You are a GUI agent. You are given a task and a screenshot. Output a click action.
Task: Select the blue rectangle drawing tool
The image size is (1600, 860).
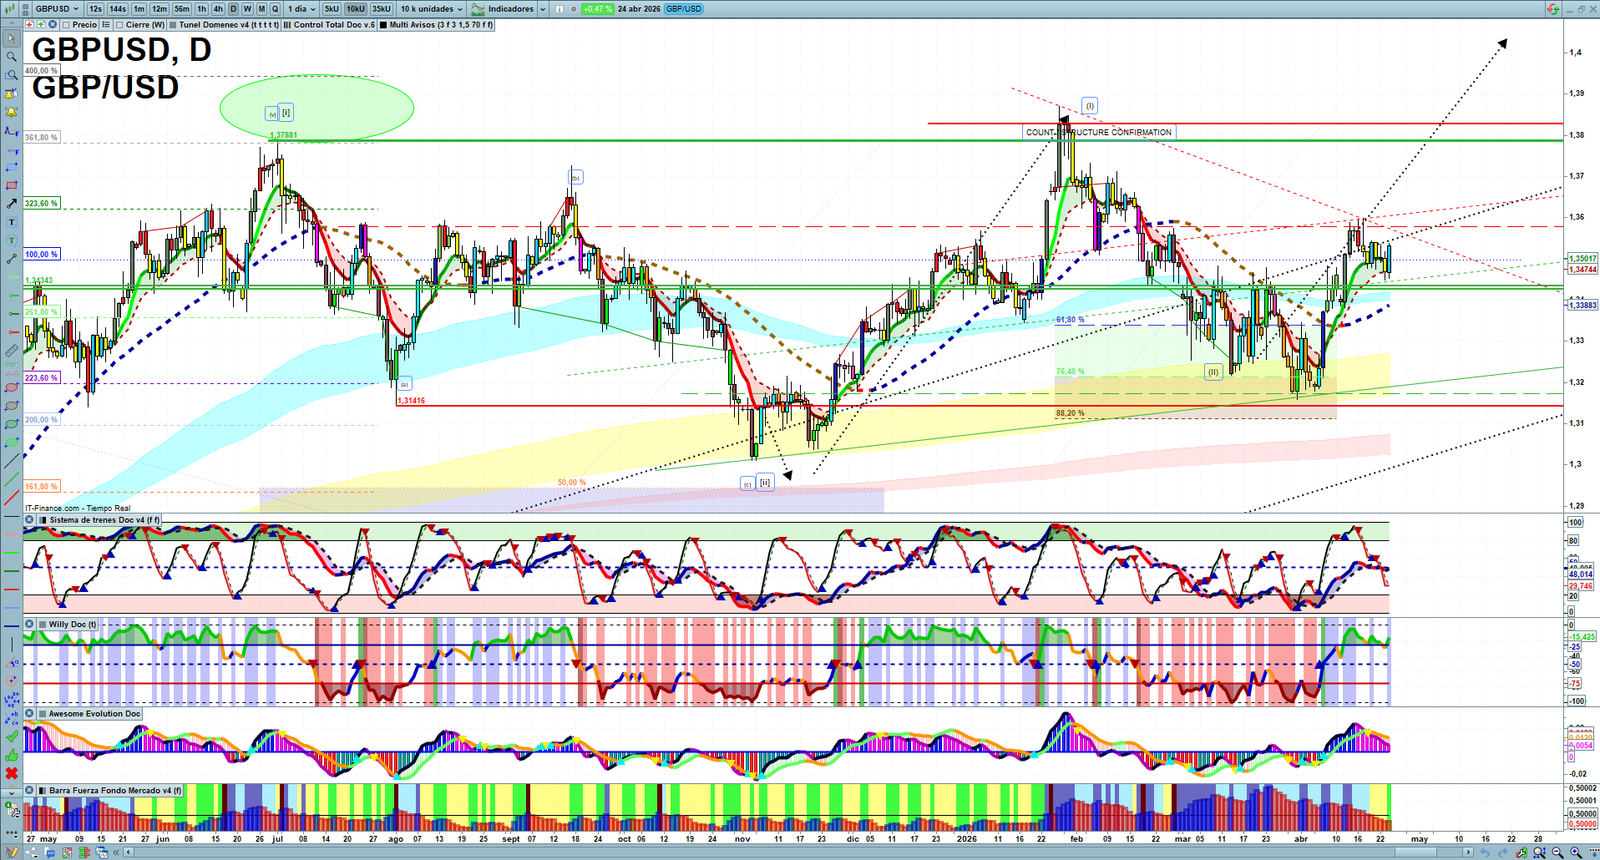(x=11, y=167)
